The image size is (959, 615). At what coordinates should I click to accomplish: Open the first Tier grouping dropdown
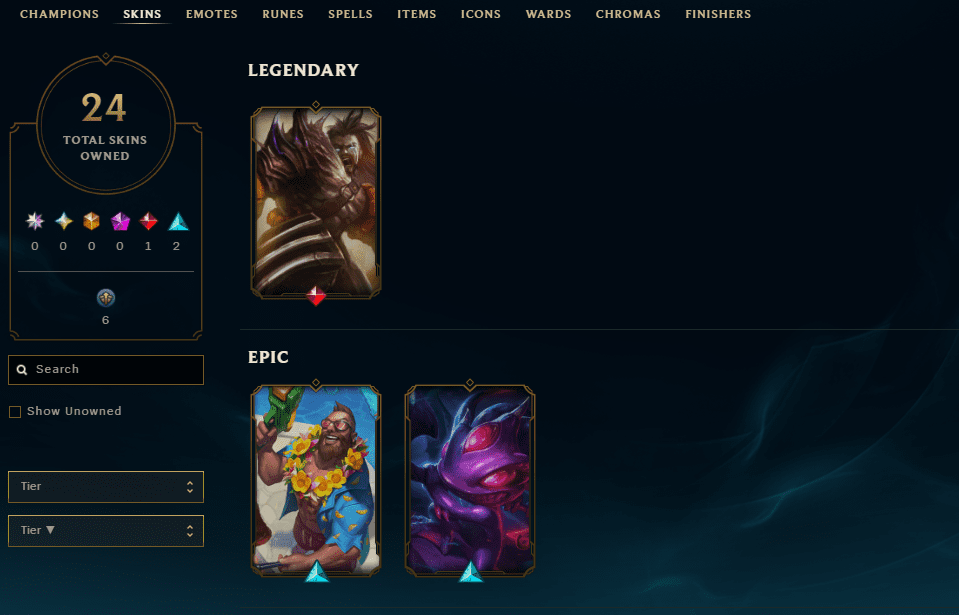(106, 487)
